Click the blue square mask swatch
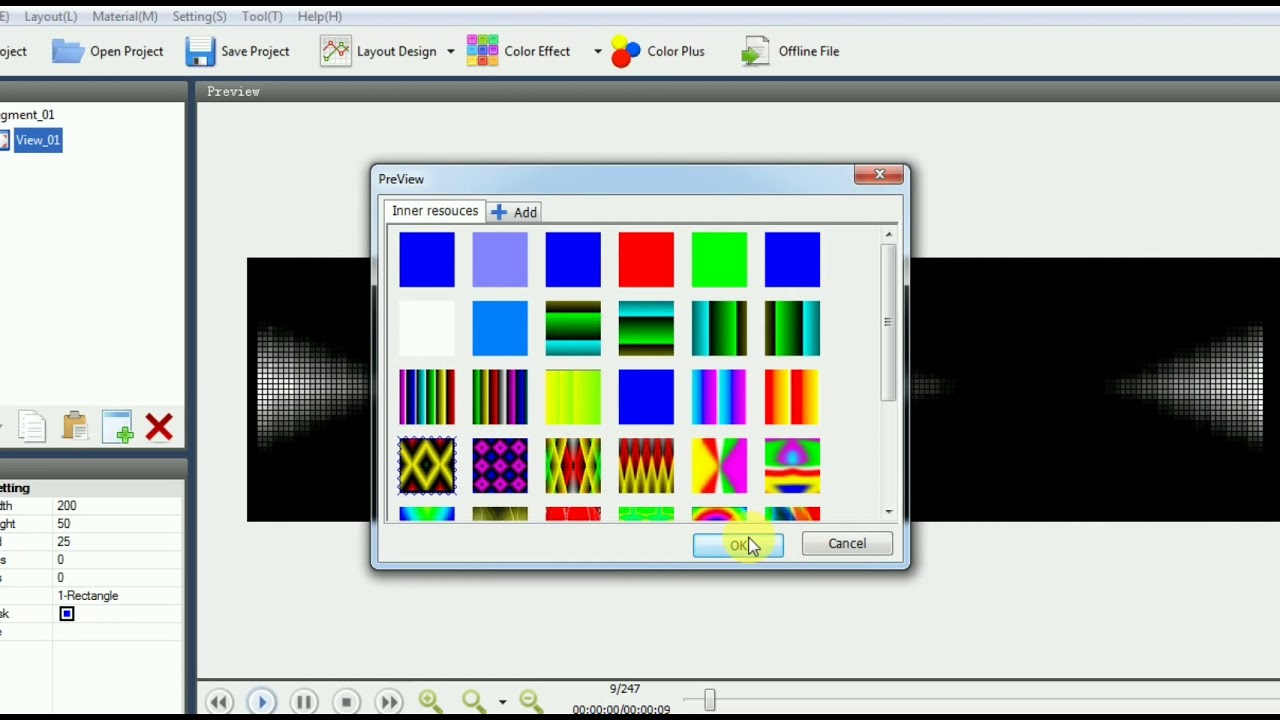1280x720 pixels. tap(67, 614)
